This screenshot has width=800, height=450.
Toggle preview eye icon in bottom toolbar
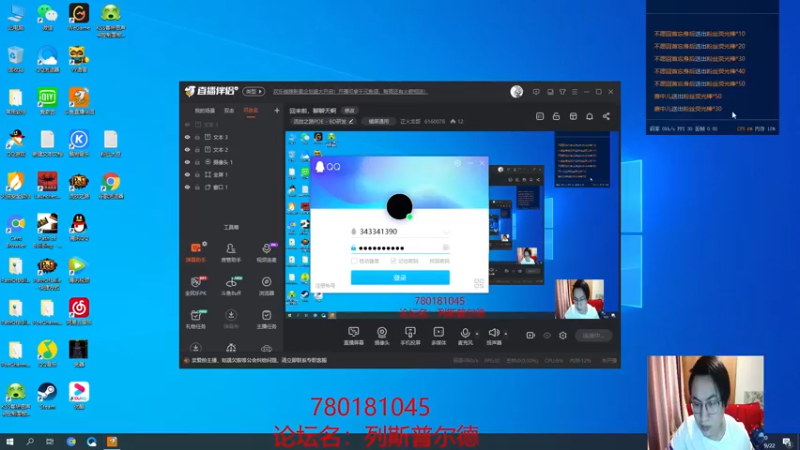pos(547,335)
